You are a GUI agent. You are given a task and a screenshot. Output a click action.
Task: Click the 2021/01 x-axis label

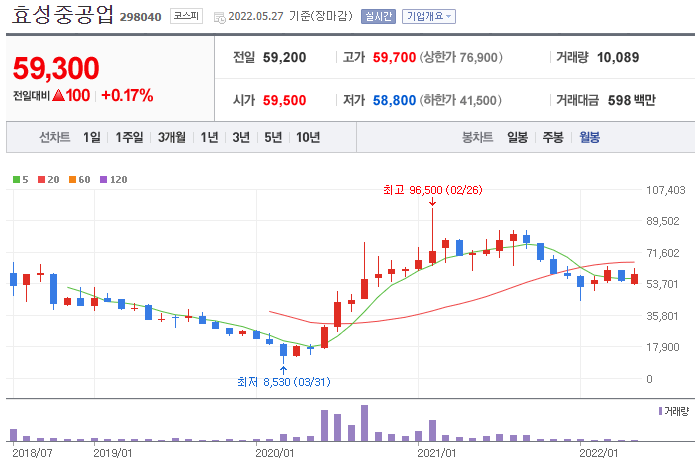click(x=437, y=453)
